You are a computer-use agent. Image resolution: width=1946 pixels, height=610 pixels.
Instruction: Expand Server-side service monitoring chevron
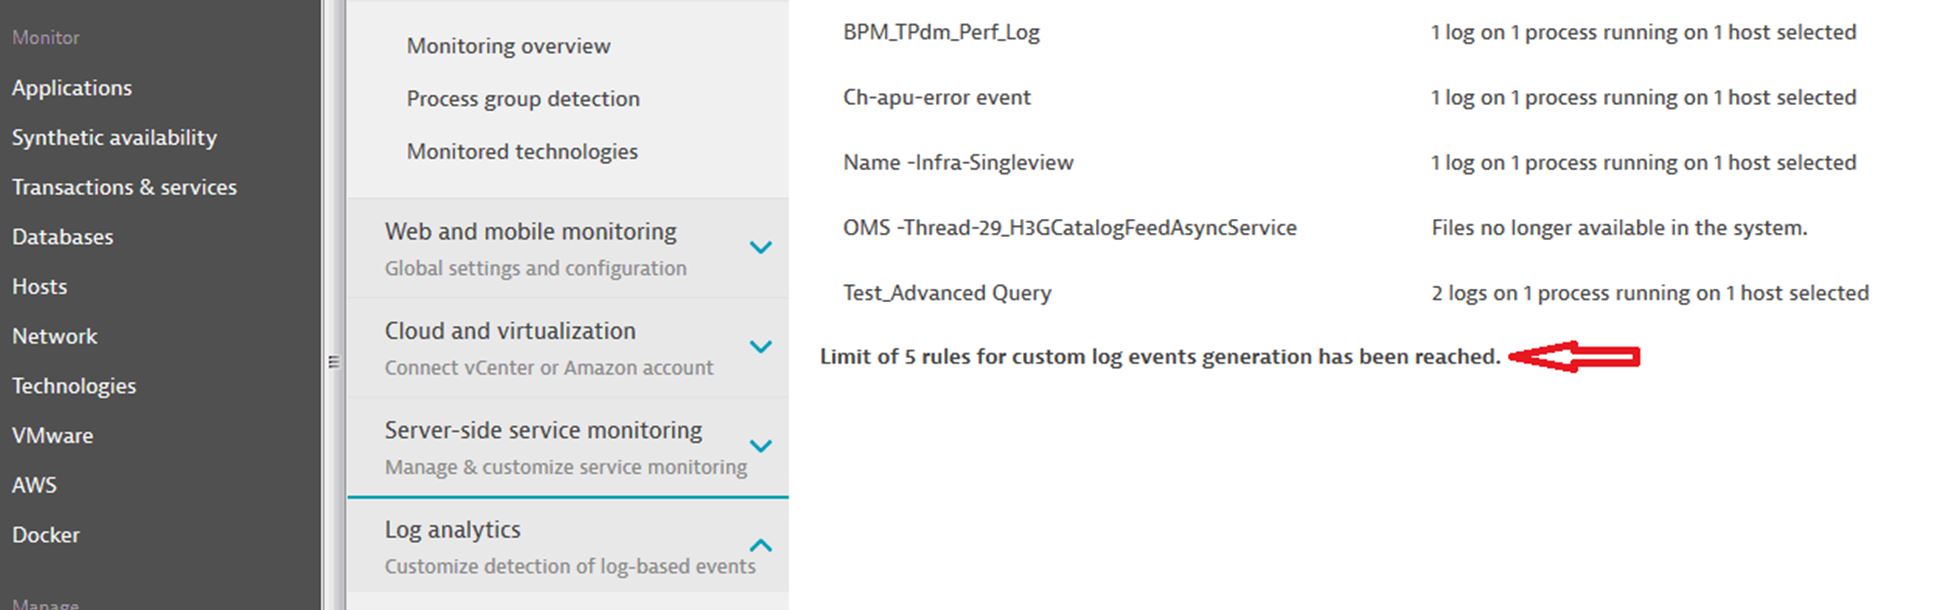760,446
